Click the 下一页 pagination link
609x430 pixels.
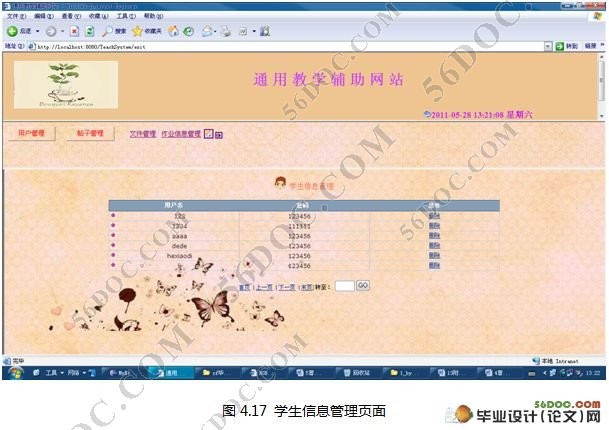tap(285, 286)
